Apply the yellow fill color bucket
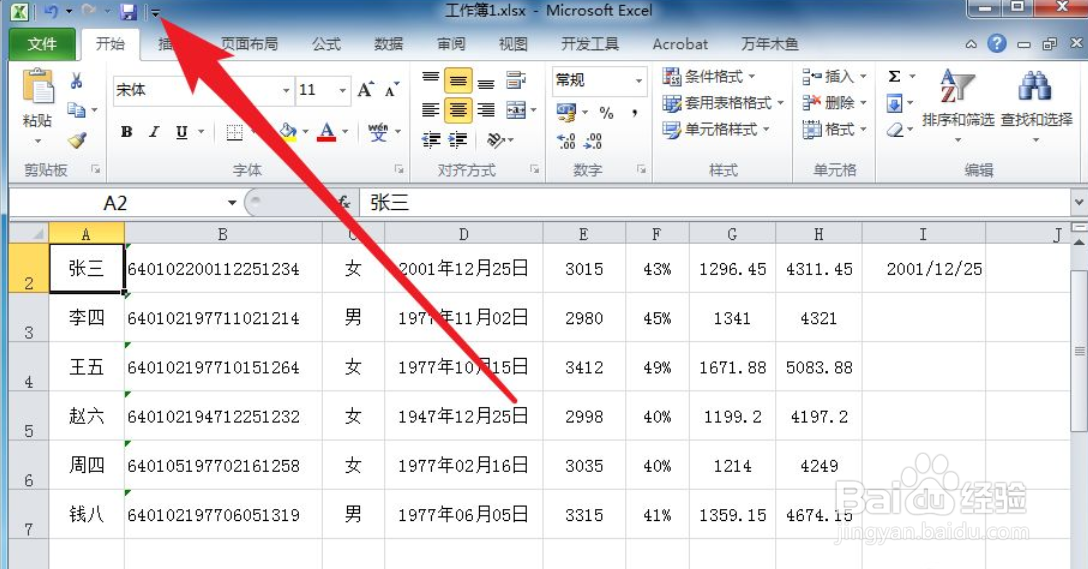This screenshot has width=1088, height=569. click(288, 132)
